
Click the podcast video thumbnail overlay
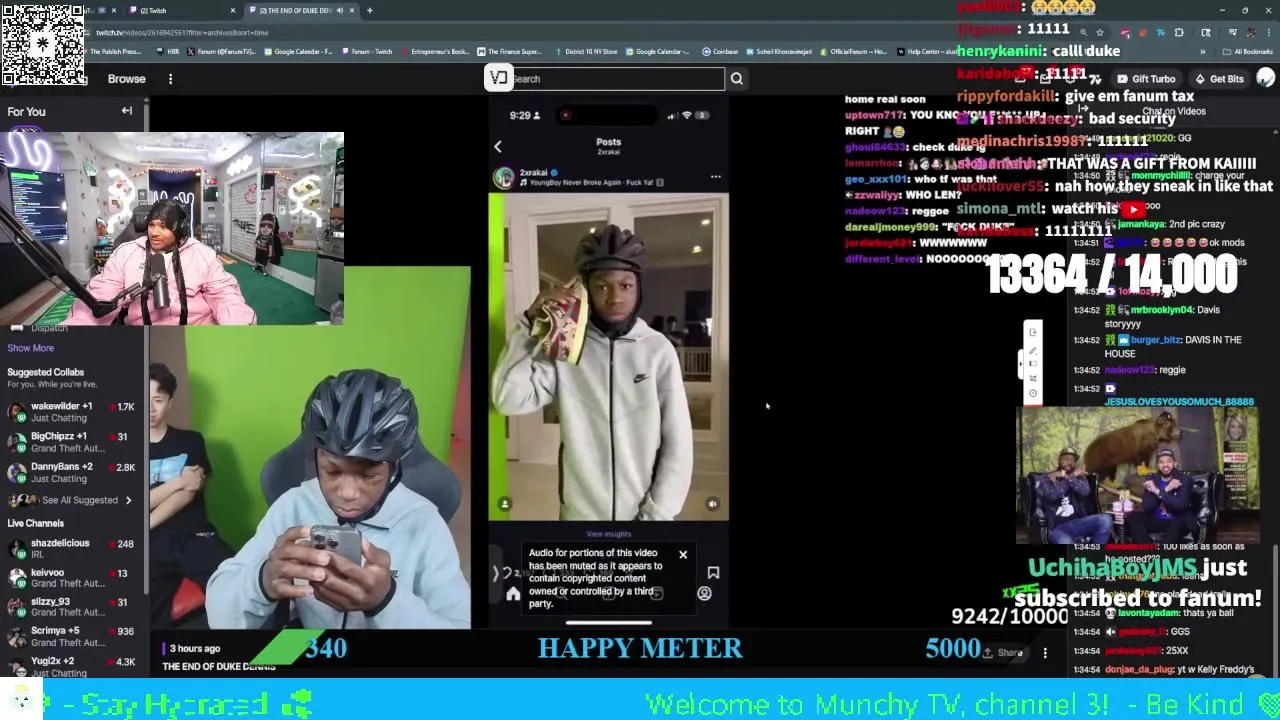point(1138,475)
